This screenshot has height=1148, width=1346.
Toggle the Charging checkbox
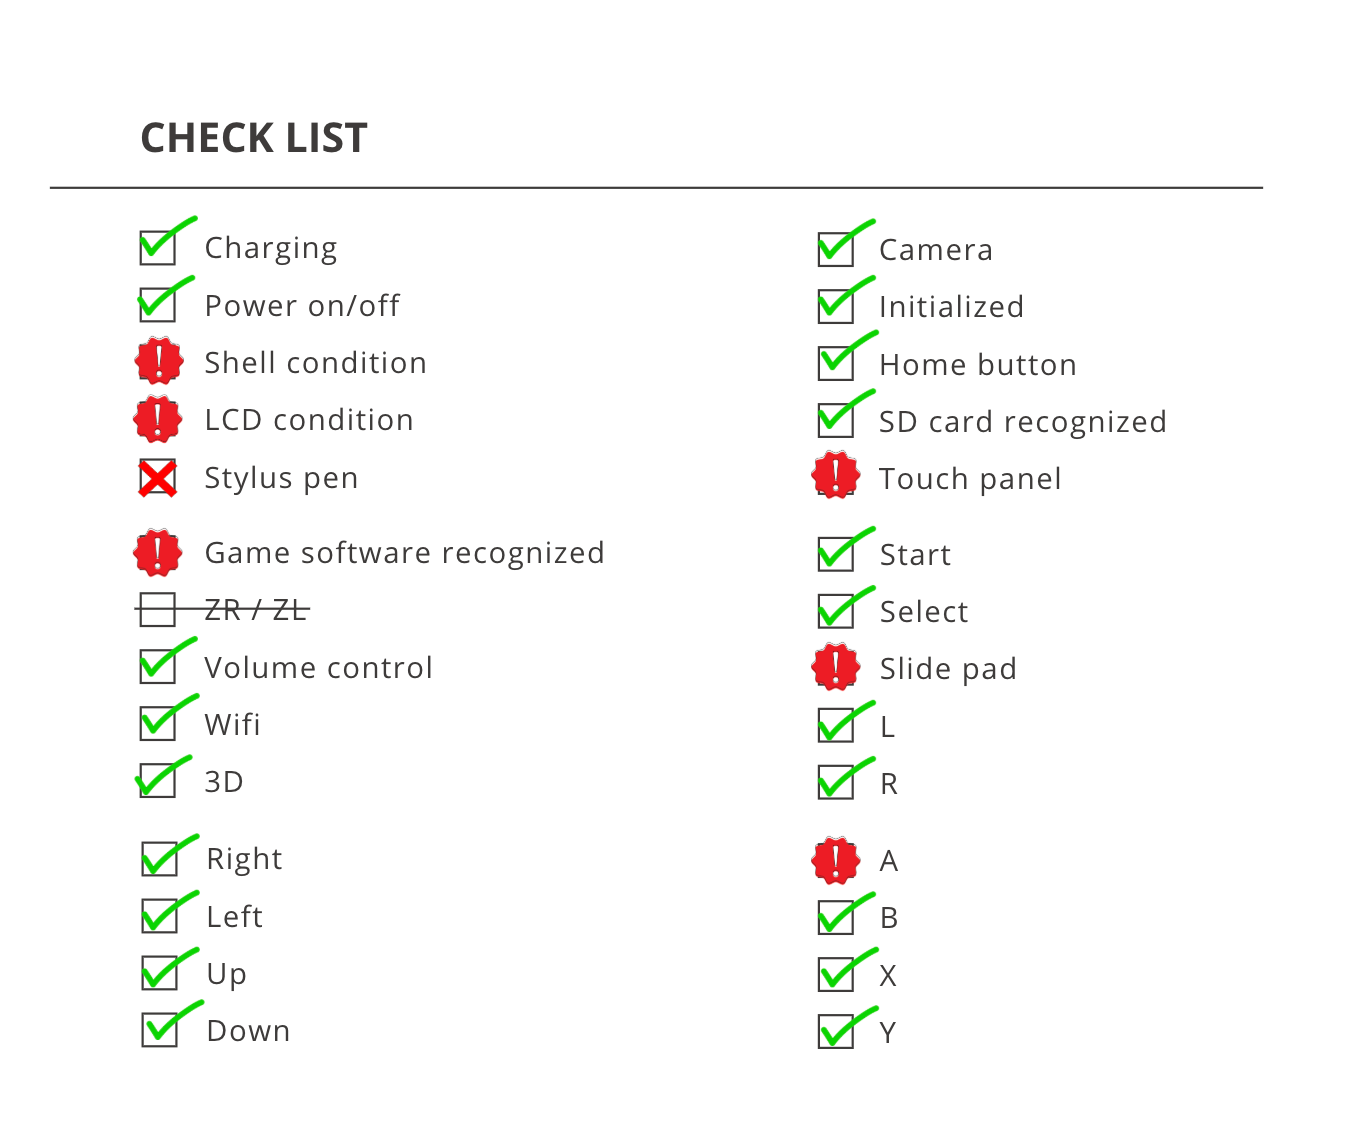tap(158, 247)
